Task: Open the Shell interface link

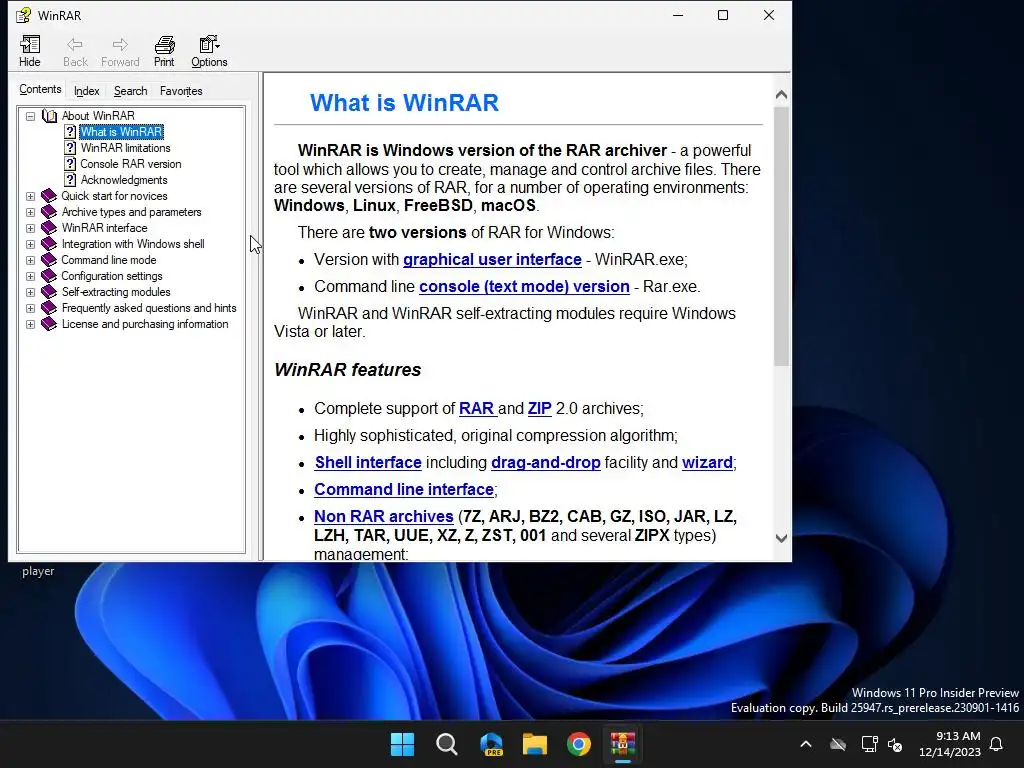Action: 368,462
